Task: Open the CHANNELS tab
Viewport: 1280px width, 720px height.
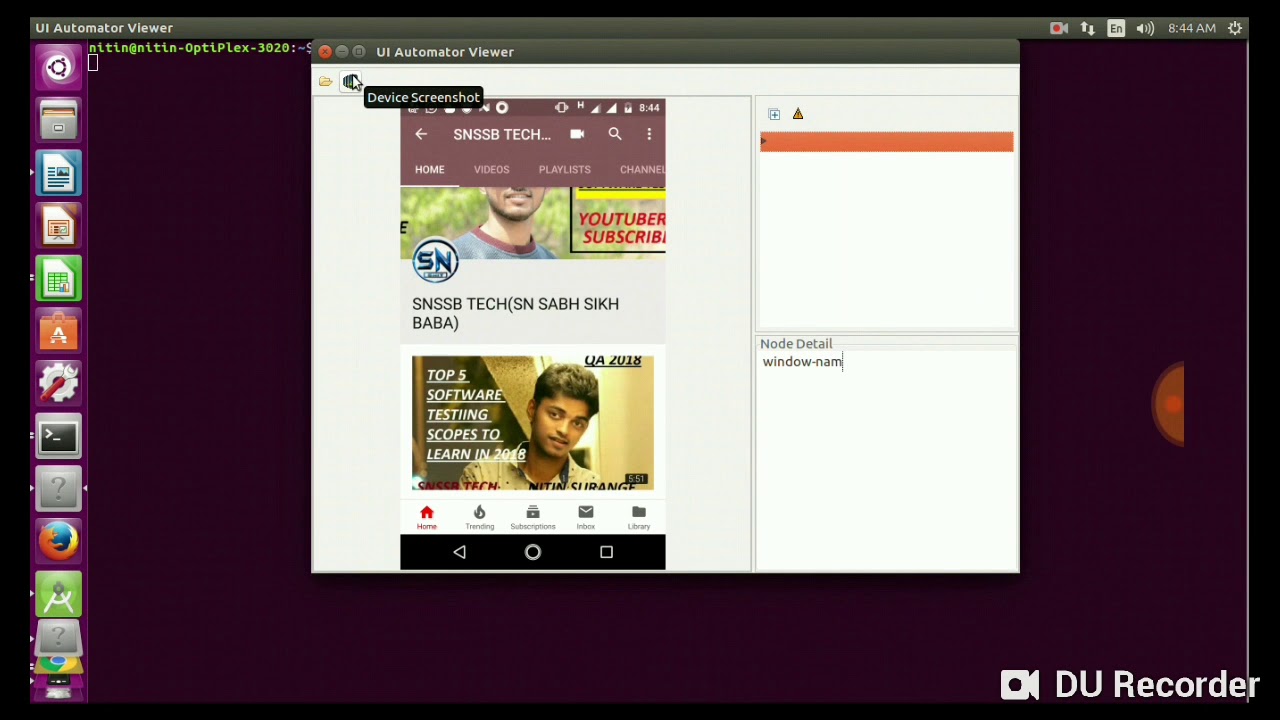Action: [x=642, y=169]
